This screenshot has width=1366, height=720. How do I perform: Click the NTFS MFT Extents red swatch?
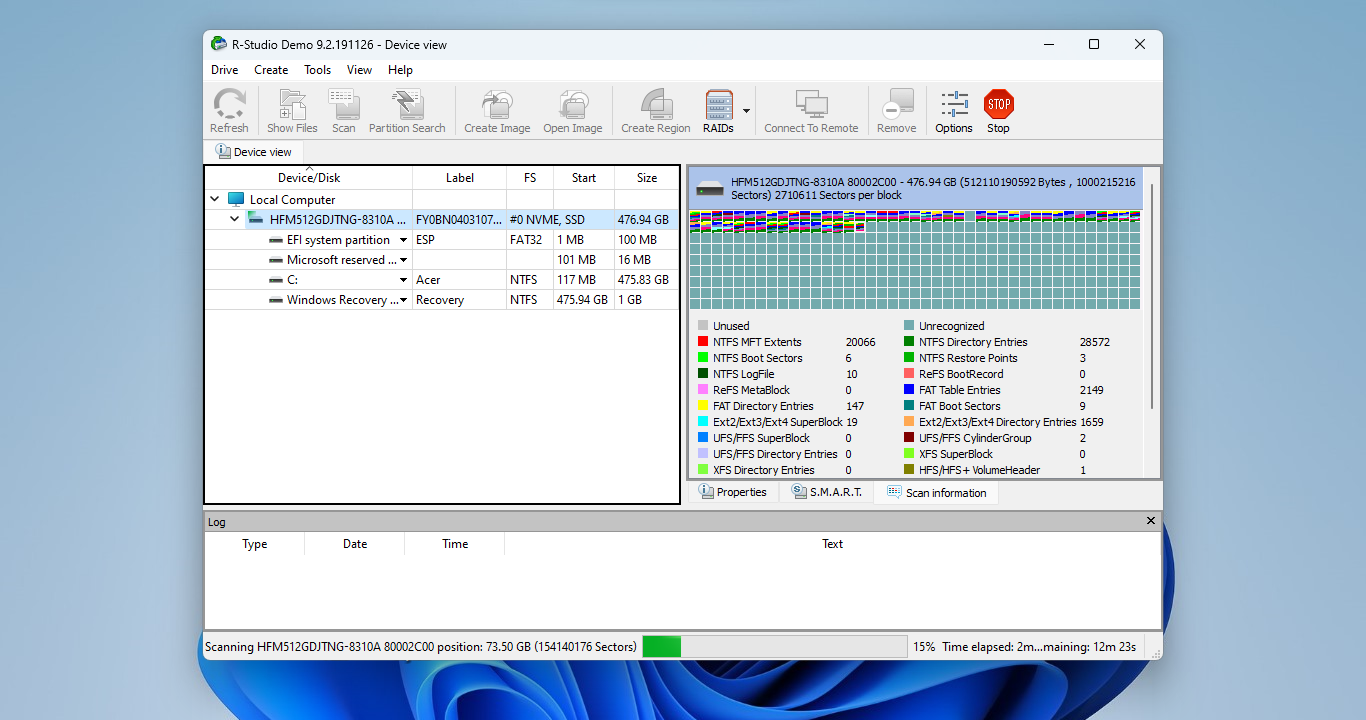point(703,342)
